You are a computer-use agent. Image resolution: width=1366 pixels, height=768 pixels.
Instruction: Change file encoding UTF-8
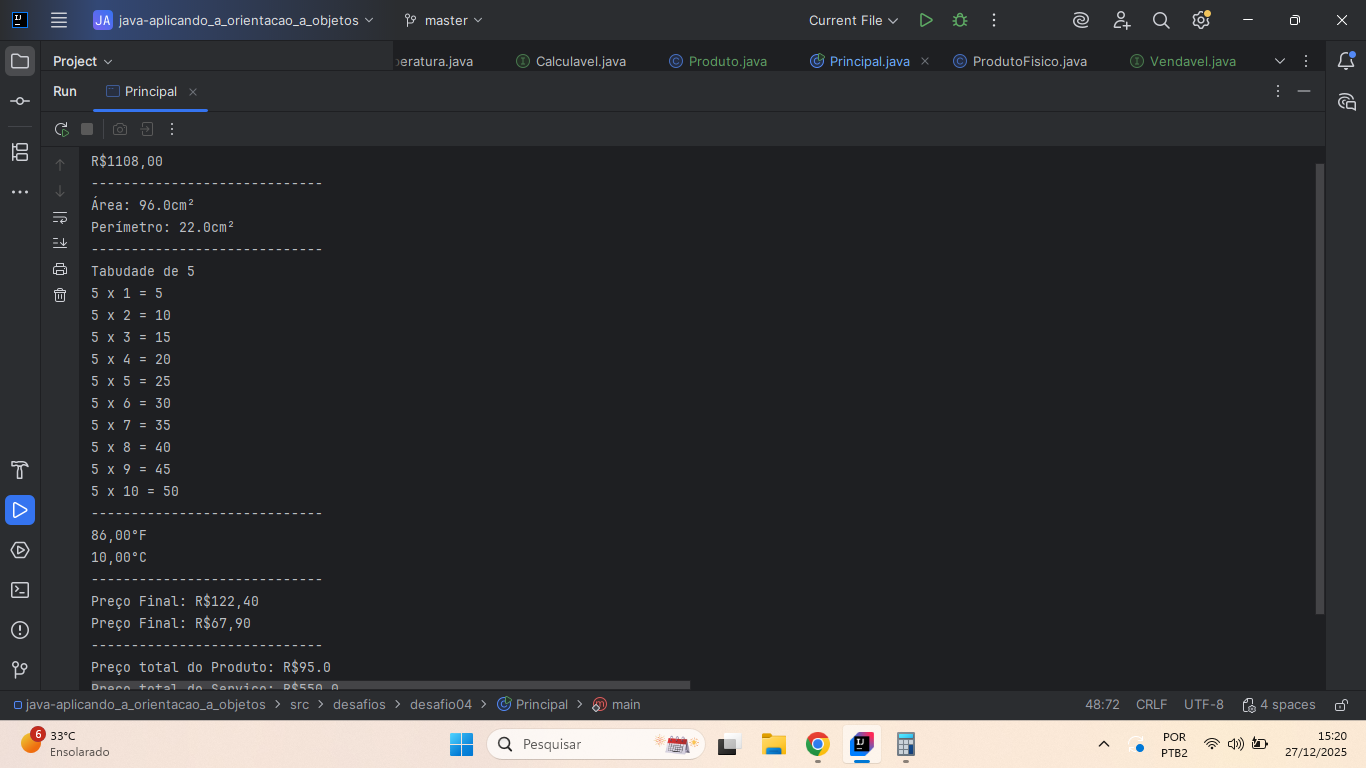point(1204,705)
